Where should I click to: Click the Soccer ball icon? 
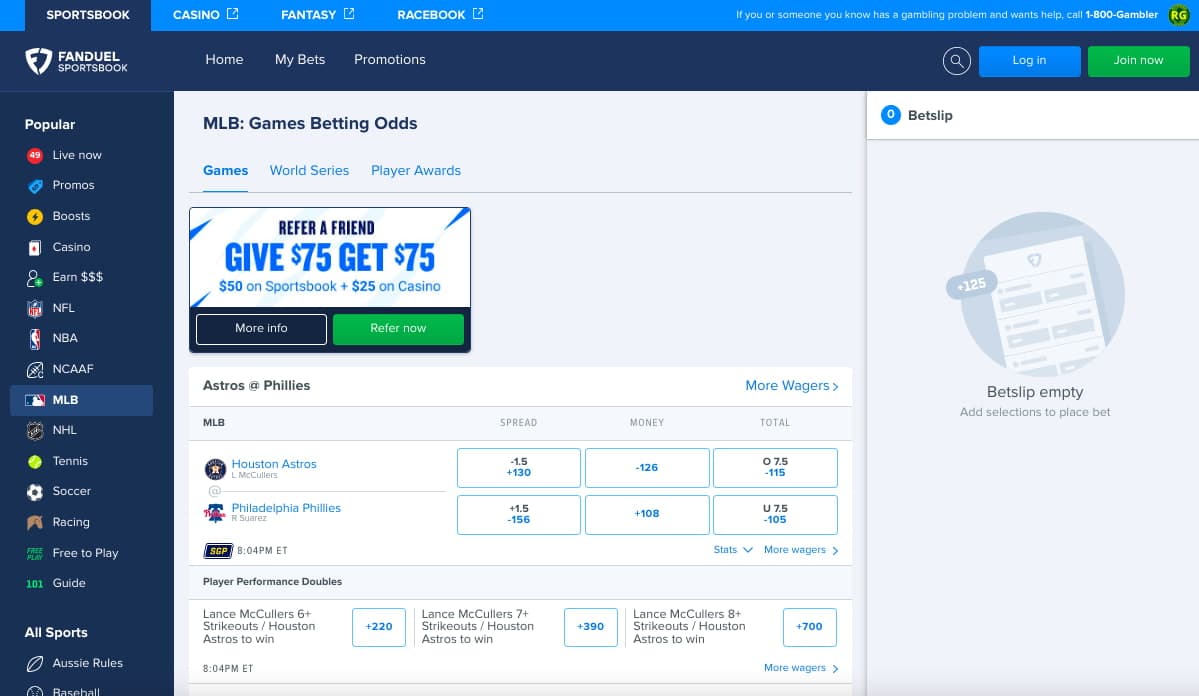coord(34,492)
